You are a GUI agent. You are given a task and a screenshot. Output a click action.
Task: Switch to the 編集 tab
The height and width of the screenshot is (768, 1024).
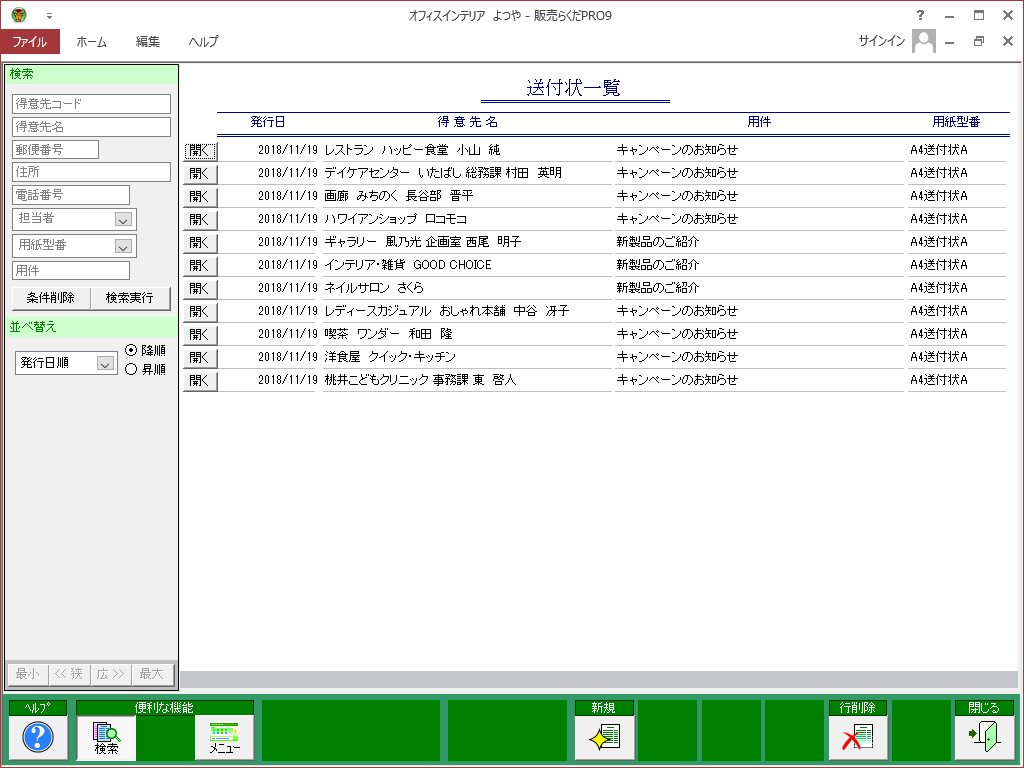pyautogui.click(x=148, y=42)
